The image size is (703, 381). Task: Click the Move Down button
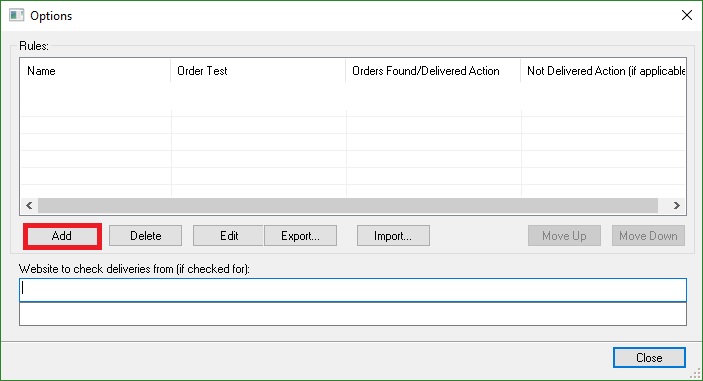pyautogui.click(x=648, y=236)
